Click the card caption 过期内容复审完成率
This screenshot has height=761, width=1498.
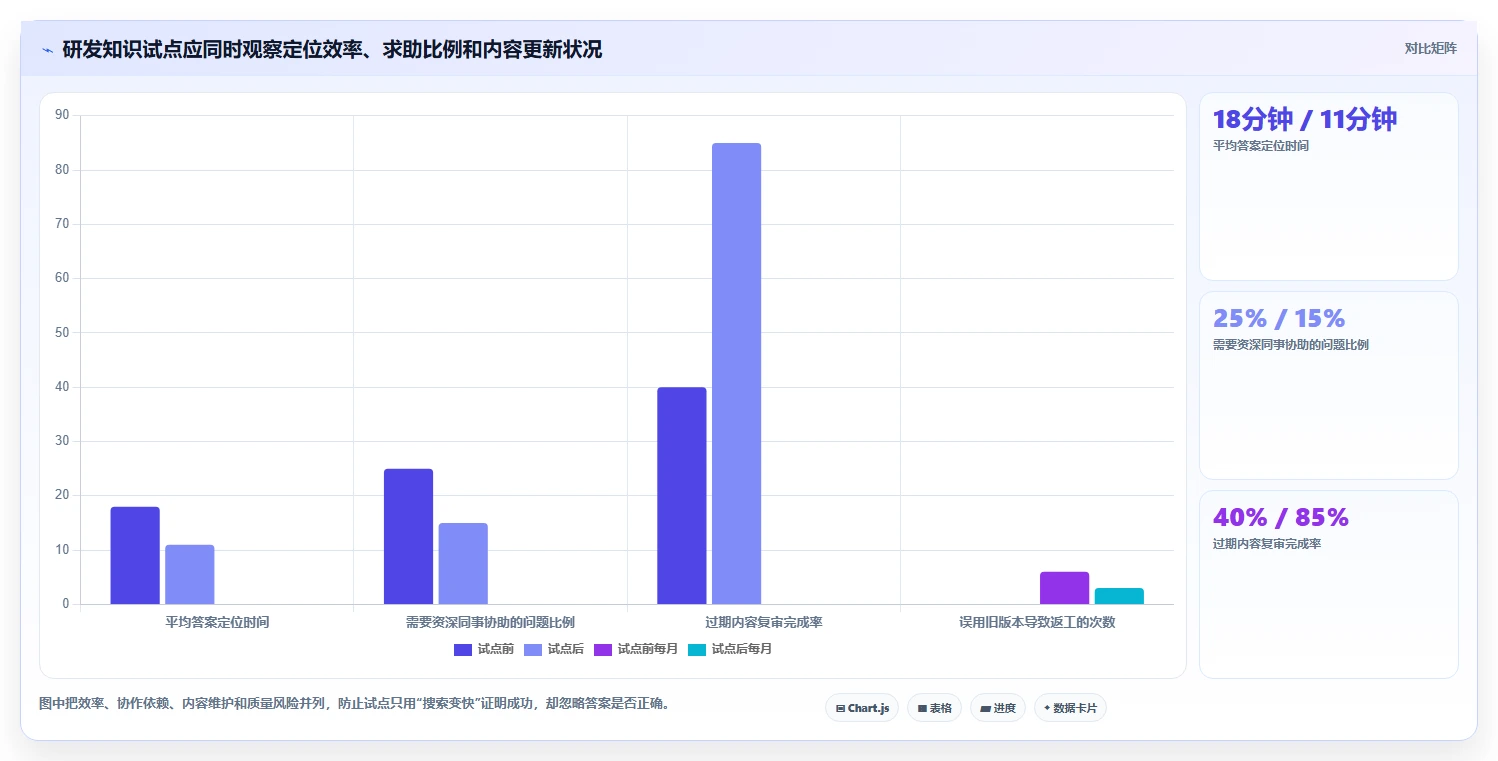(1267, 544)
